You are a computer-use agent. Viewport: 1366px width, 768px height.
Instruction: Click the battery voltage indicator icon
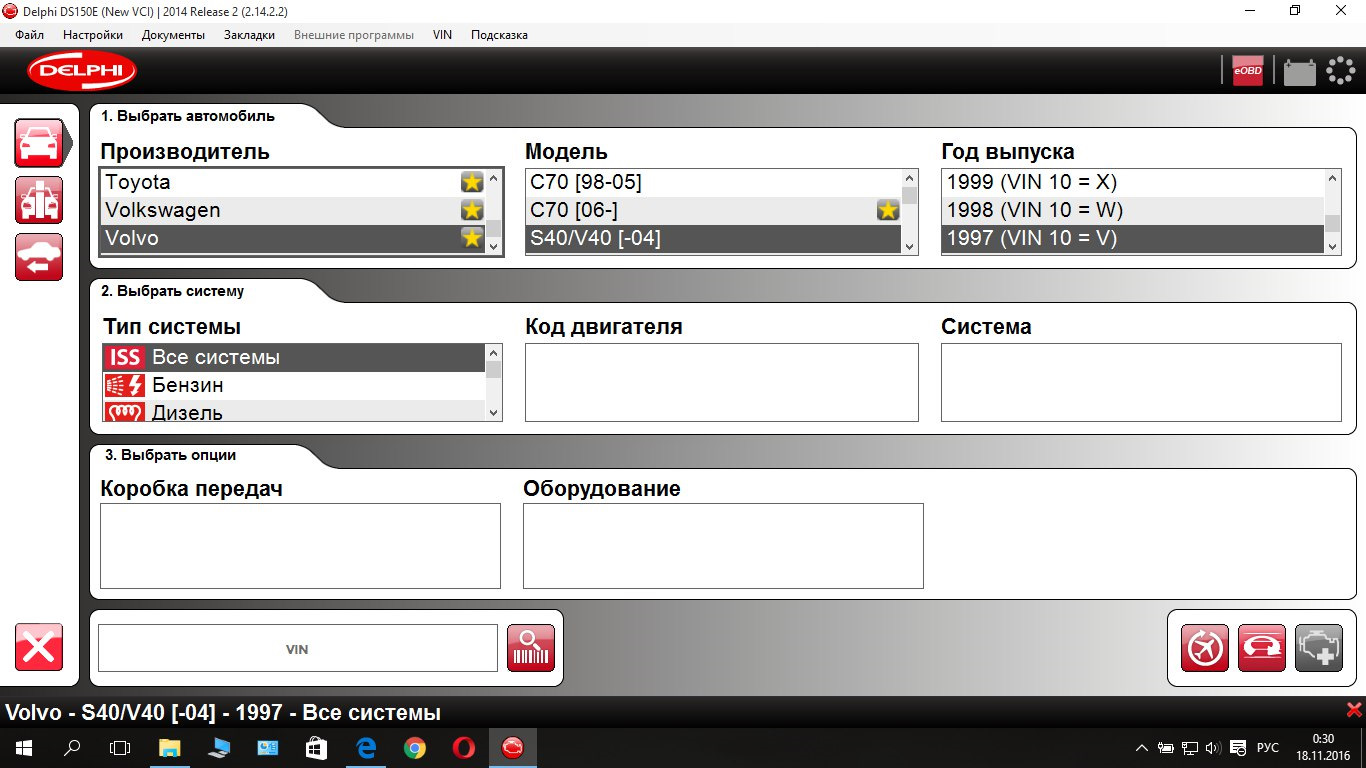(x=1299, y=72)
